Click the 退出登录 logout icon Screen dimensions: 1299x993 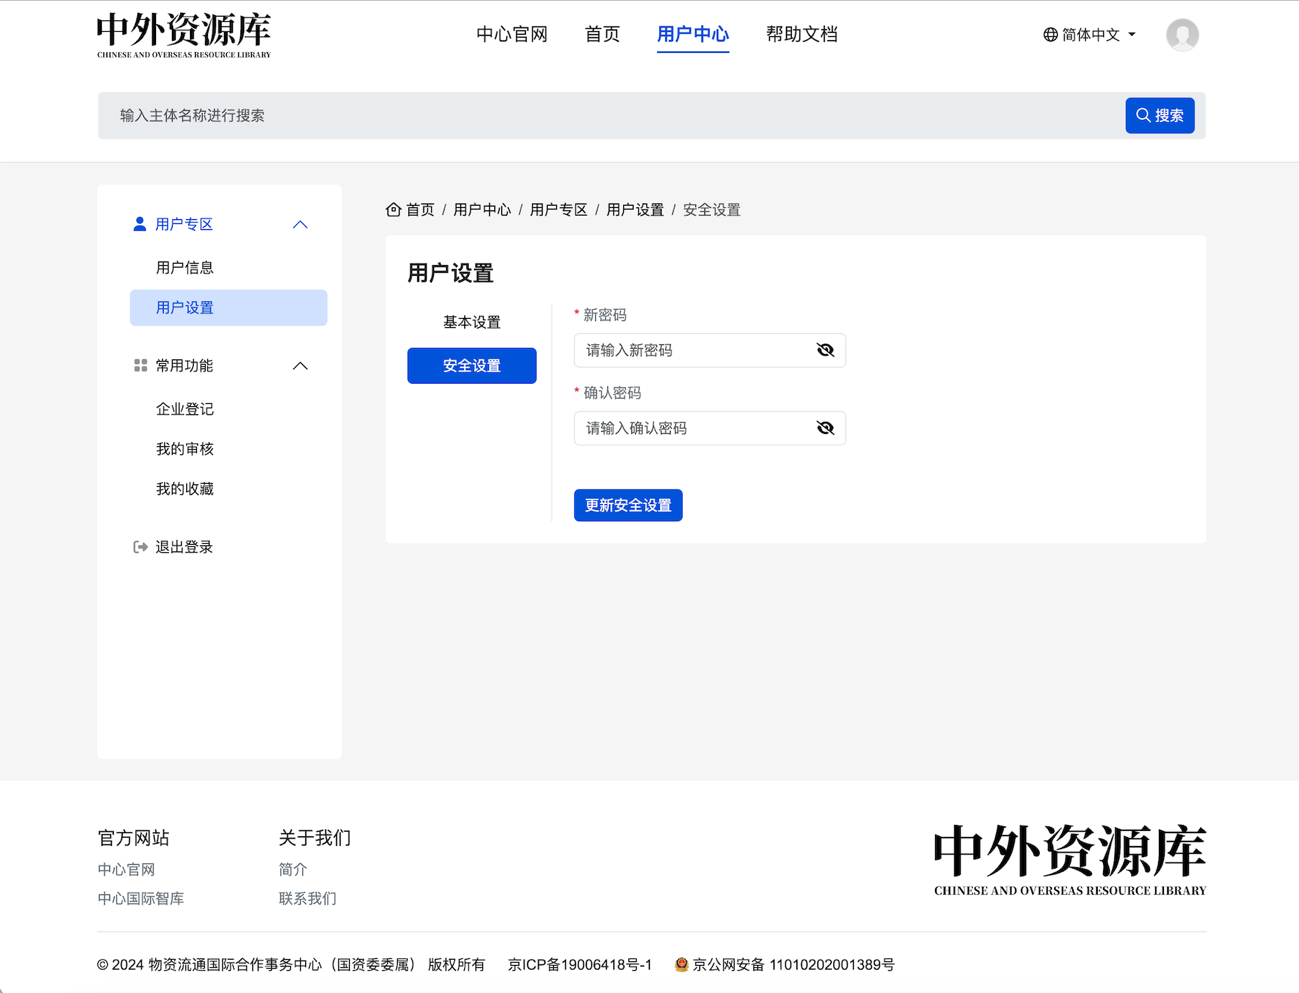pos(140,547)
